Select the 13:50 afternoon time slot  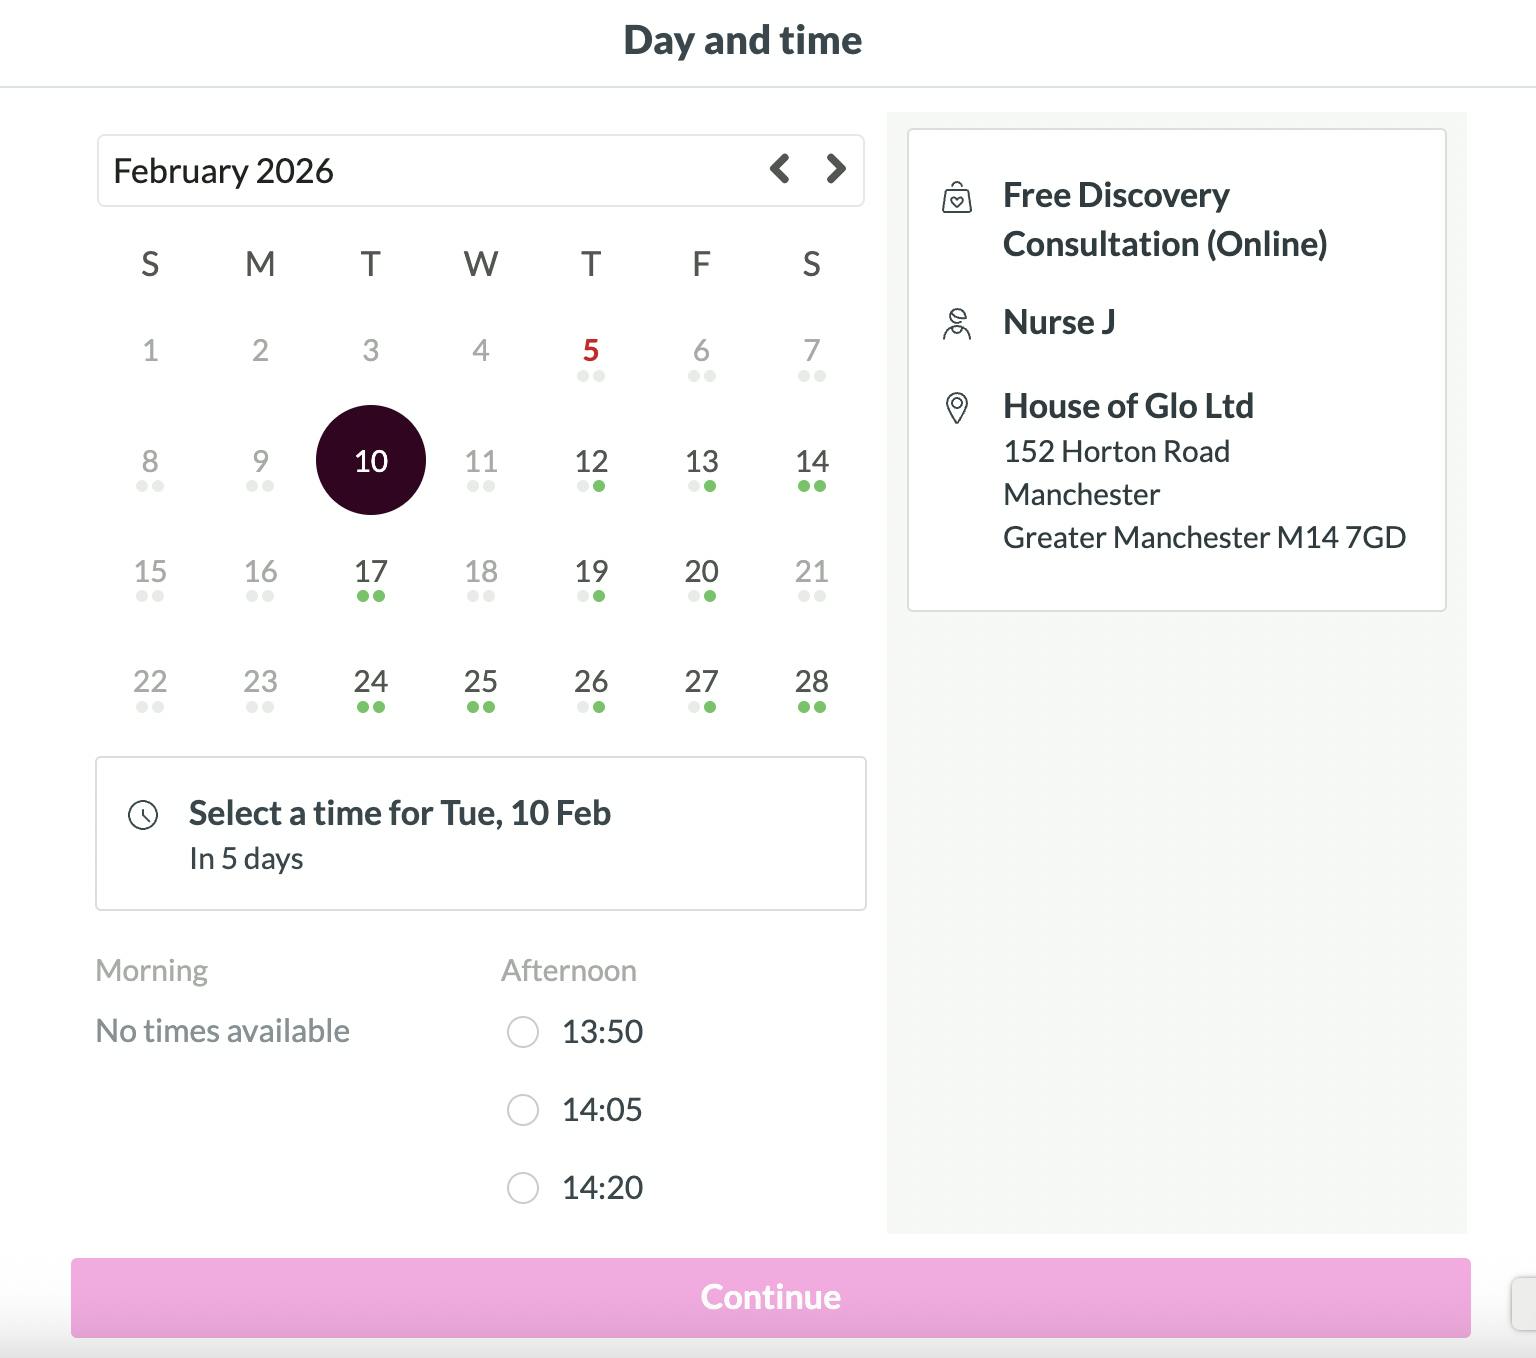pos(523,1032)
